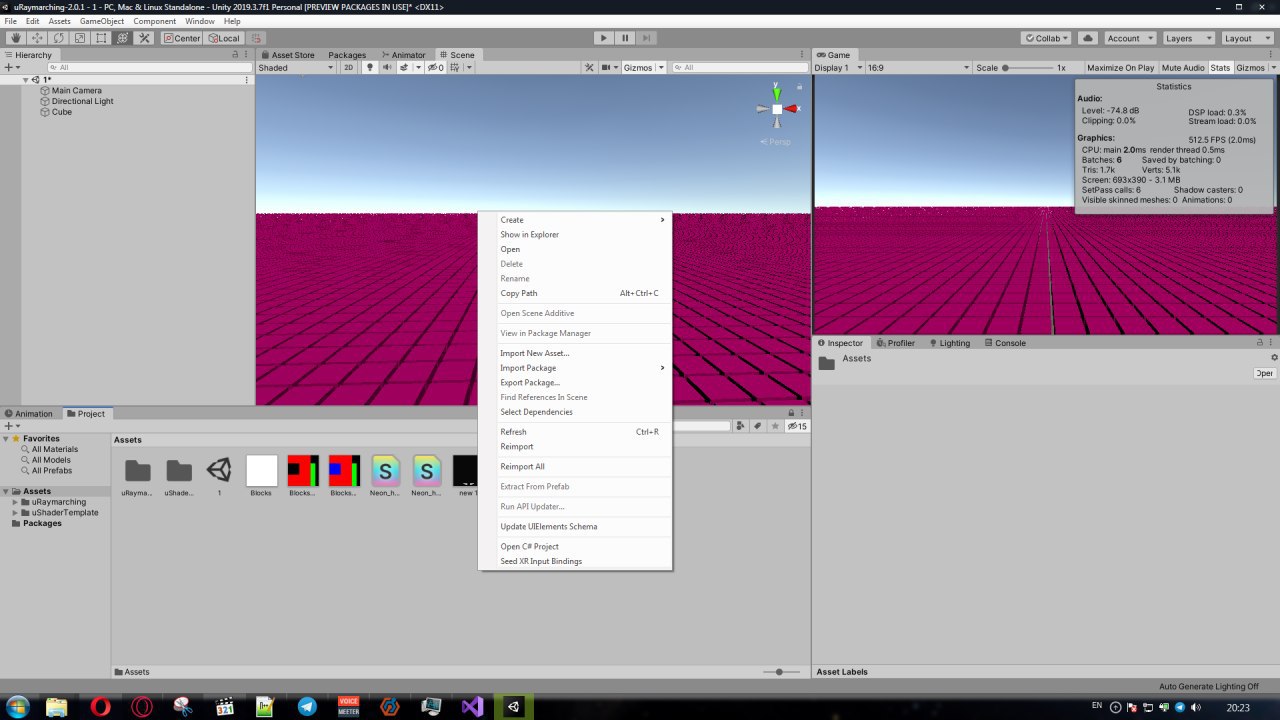Adjust the Project icon size slider
The height and width of the screenshot is (720, 1280).
tap(781, 672)
